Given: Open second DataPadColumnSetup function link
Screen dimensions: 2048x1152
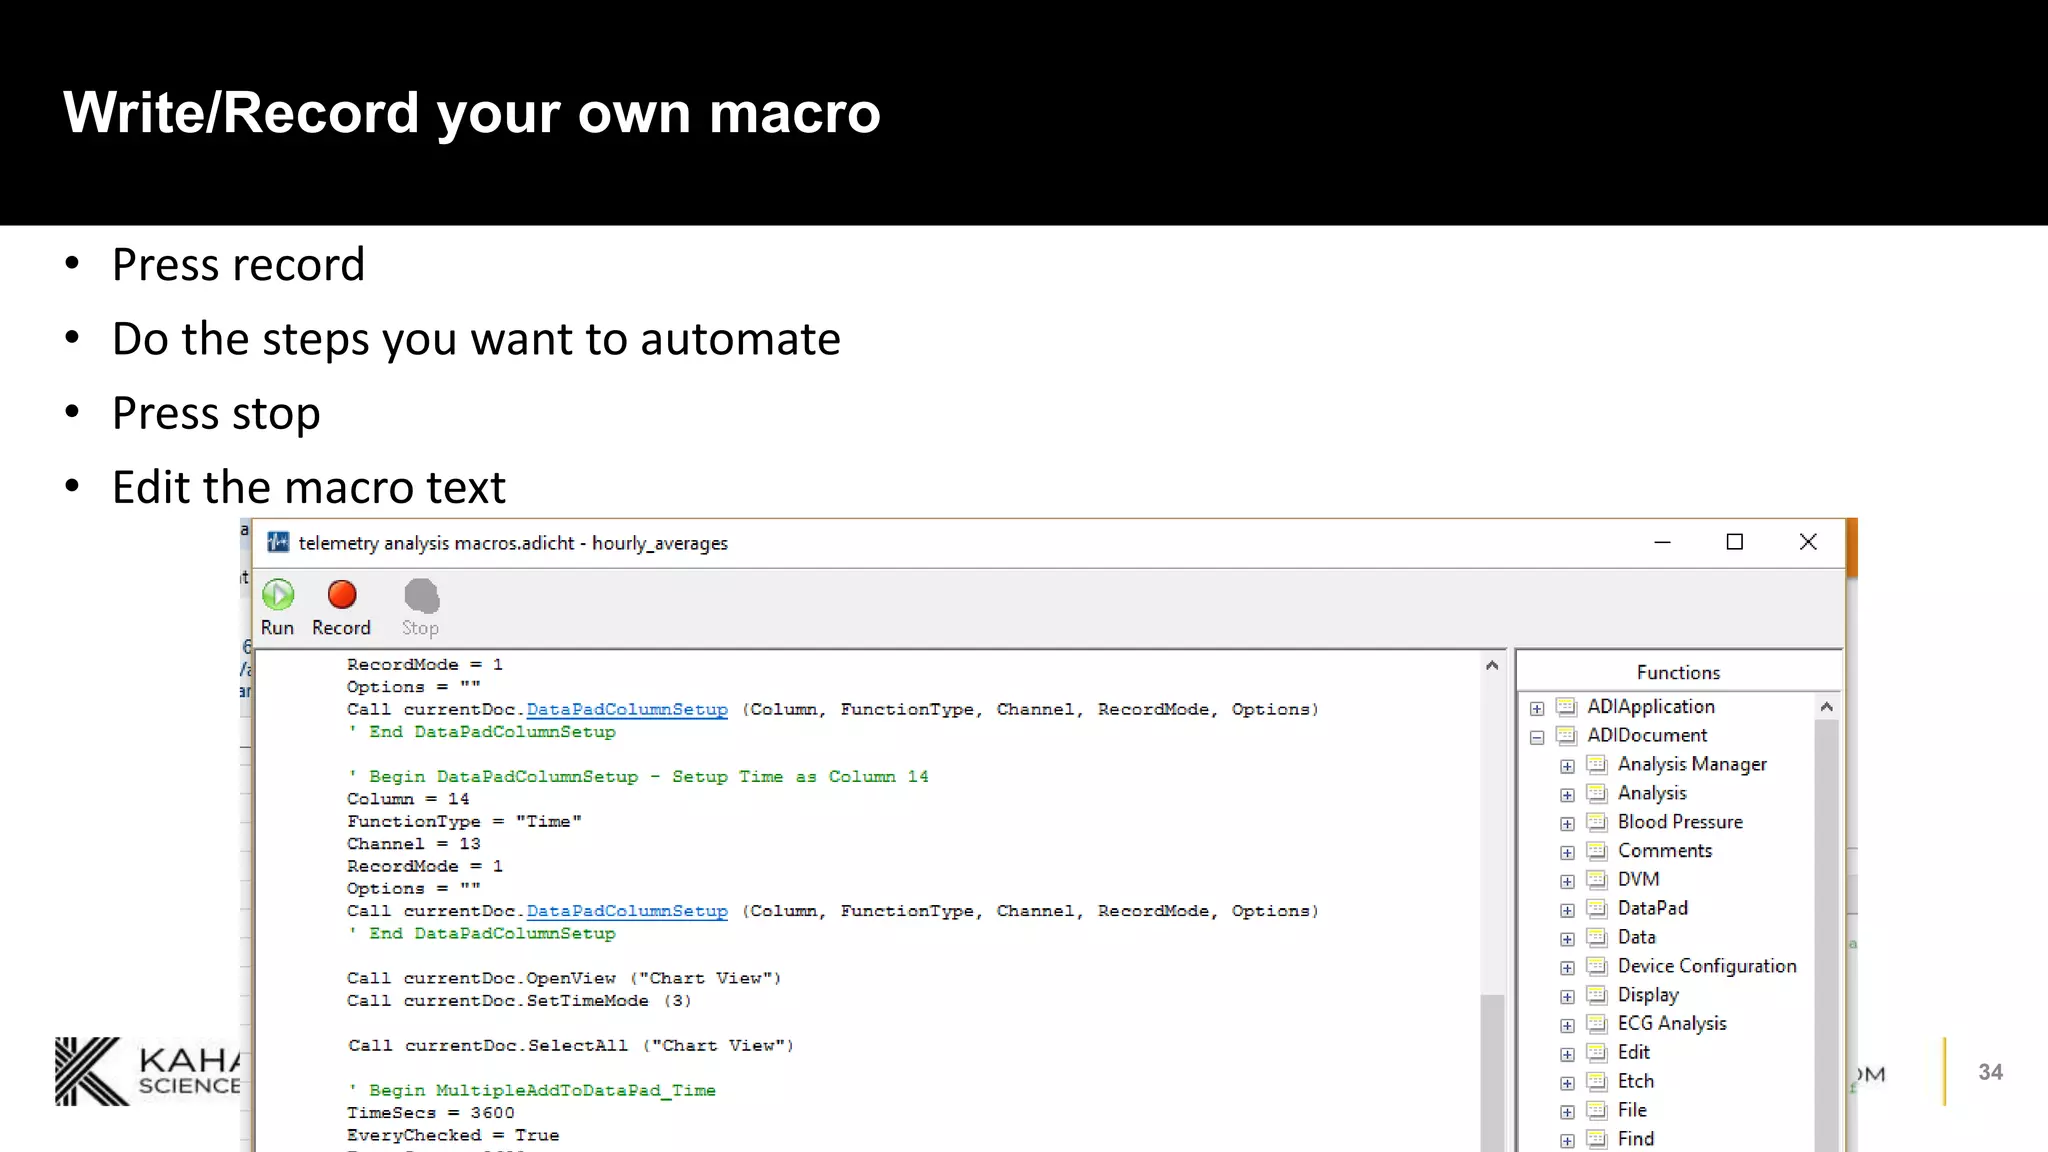Looking at the screenshot, I should click(627, 911).
